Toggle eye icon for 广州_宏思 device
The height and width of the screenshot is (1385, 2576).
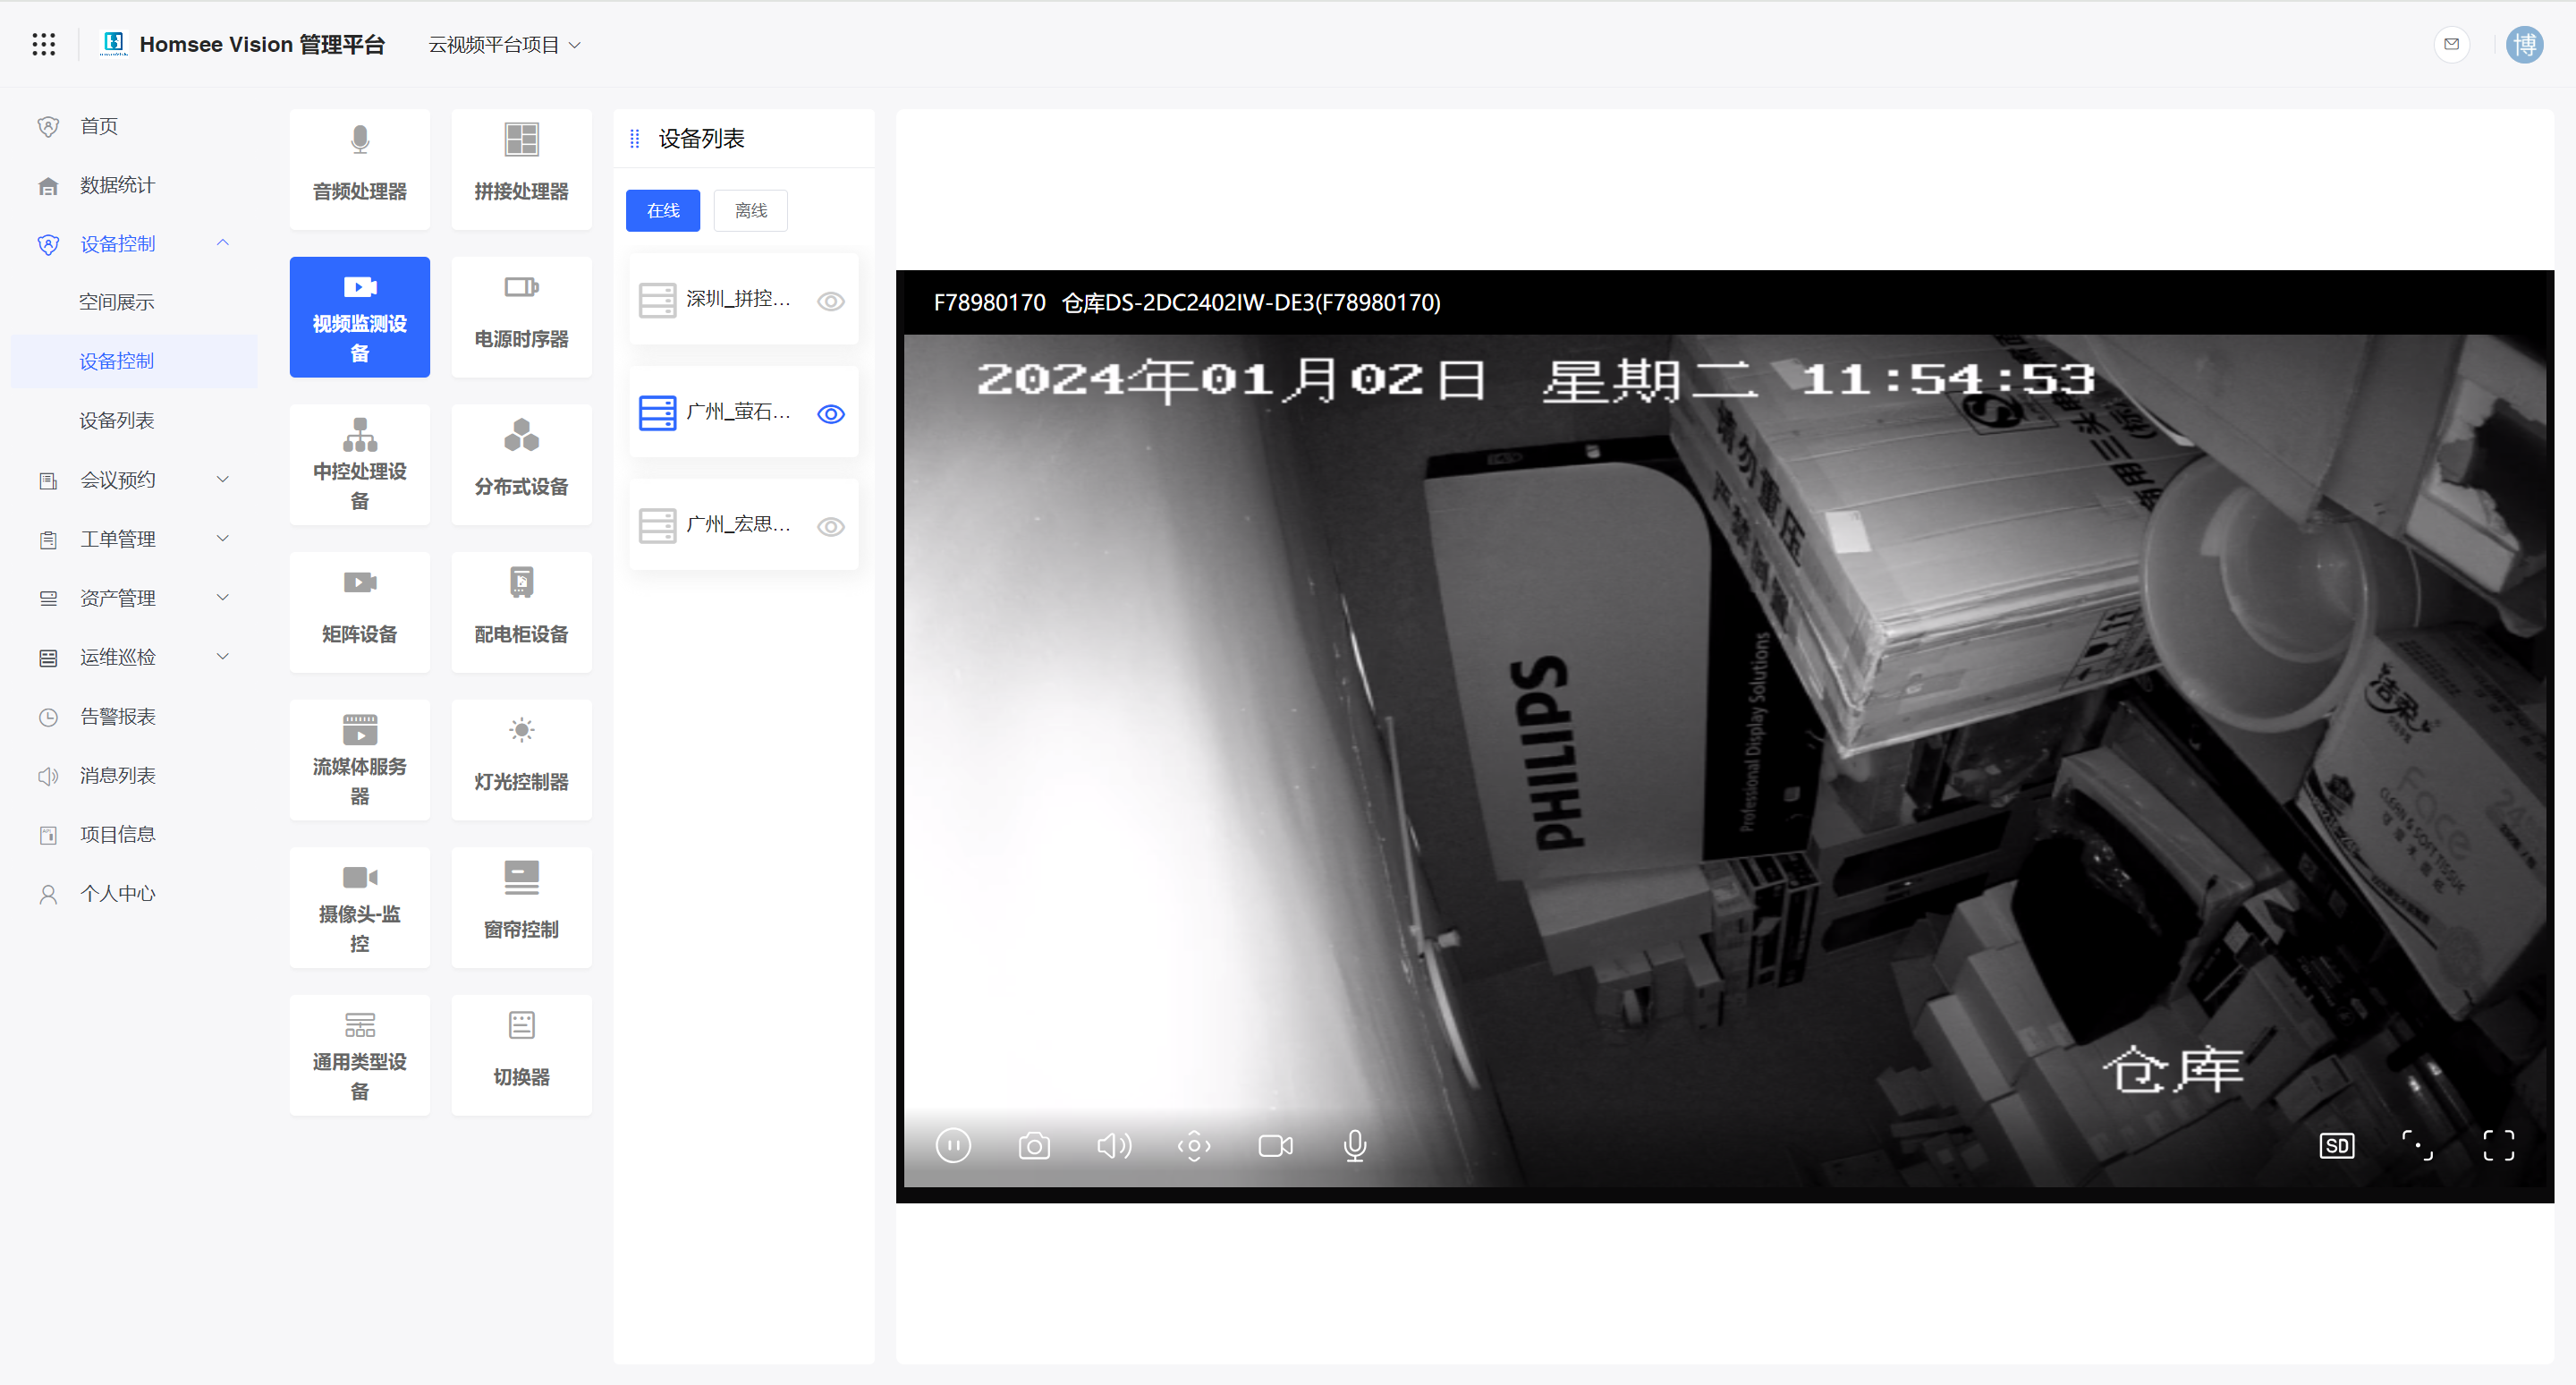[x=830, y=527]
